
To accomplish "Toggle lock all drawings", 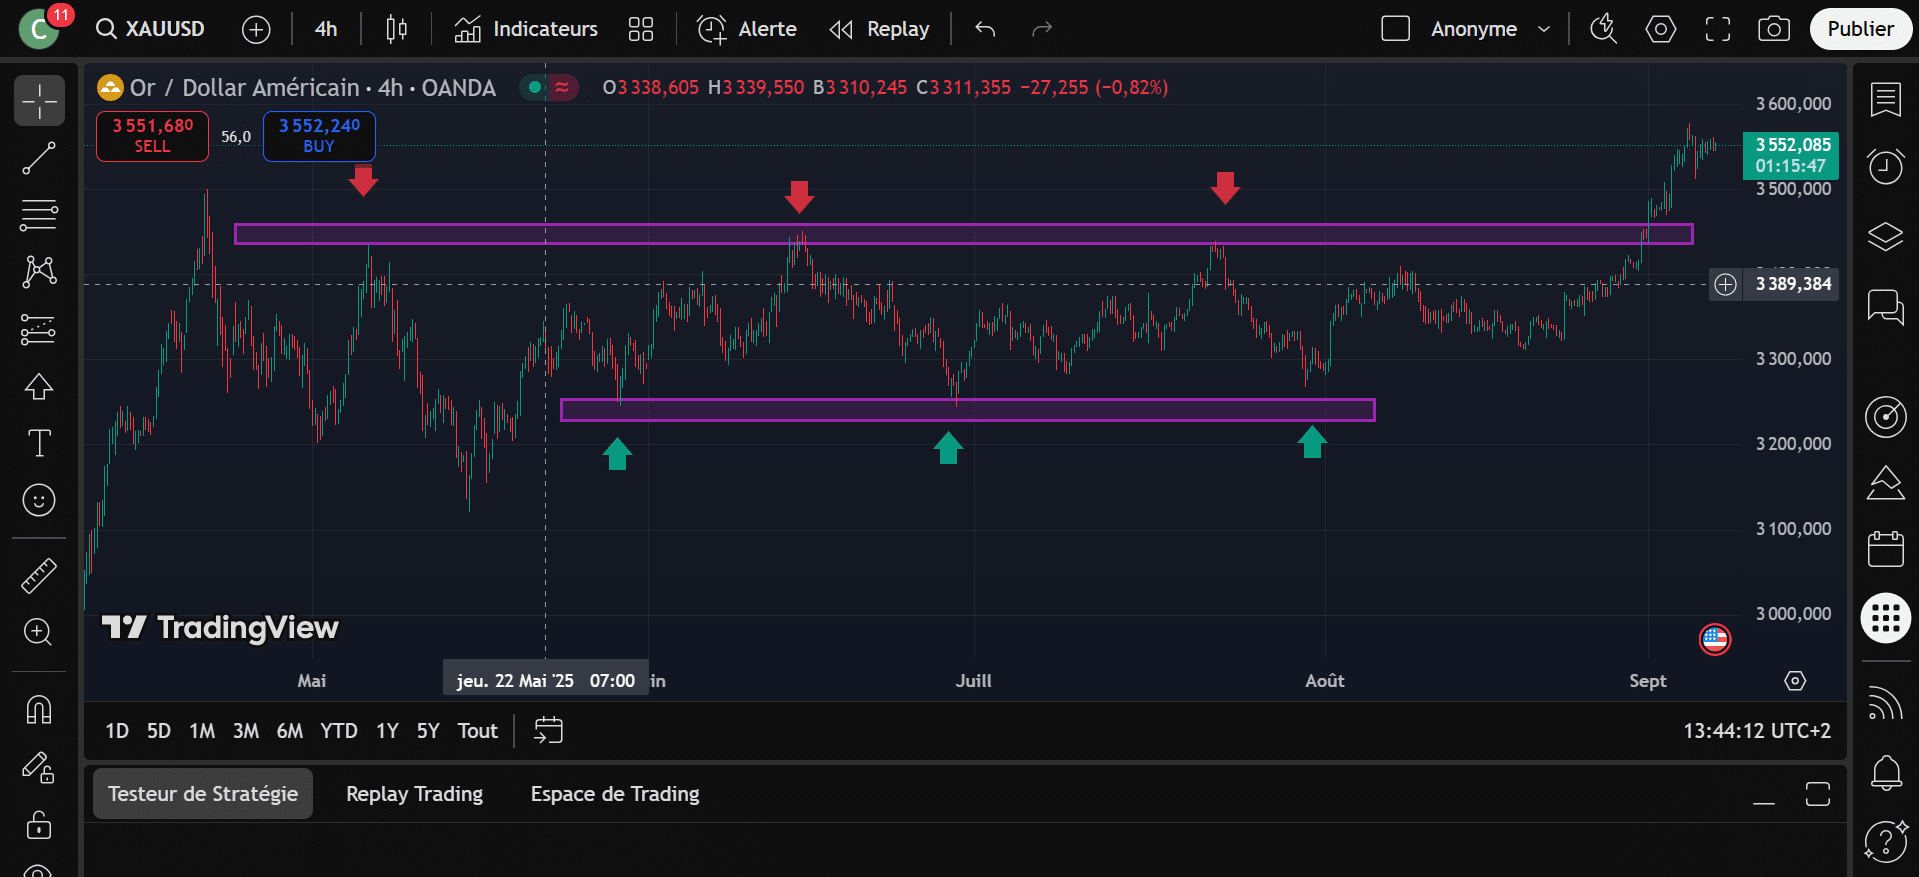I will click(39, 825).
